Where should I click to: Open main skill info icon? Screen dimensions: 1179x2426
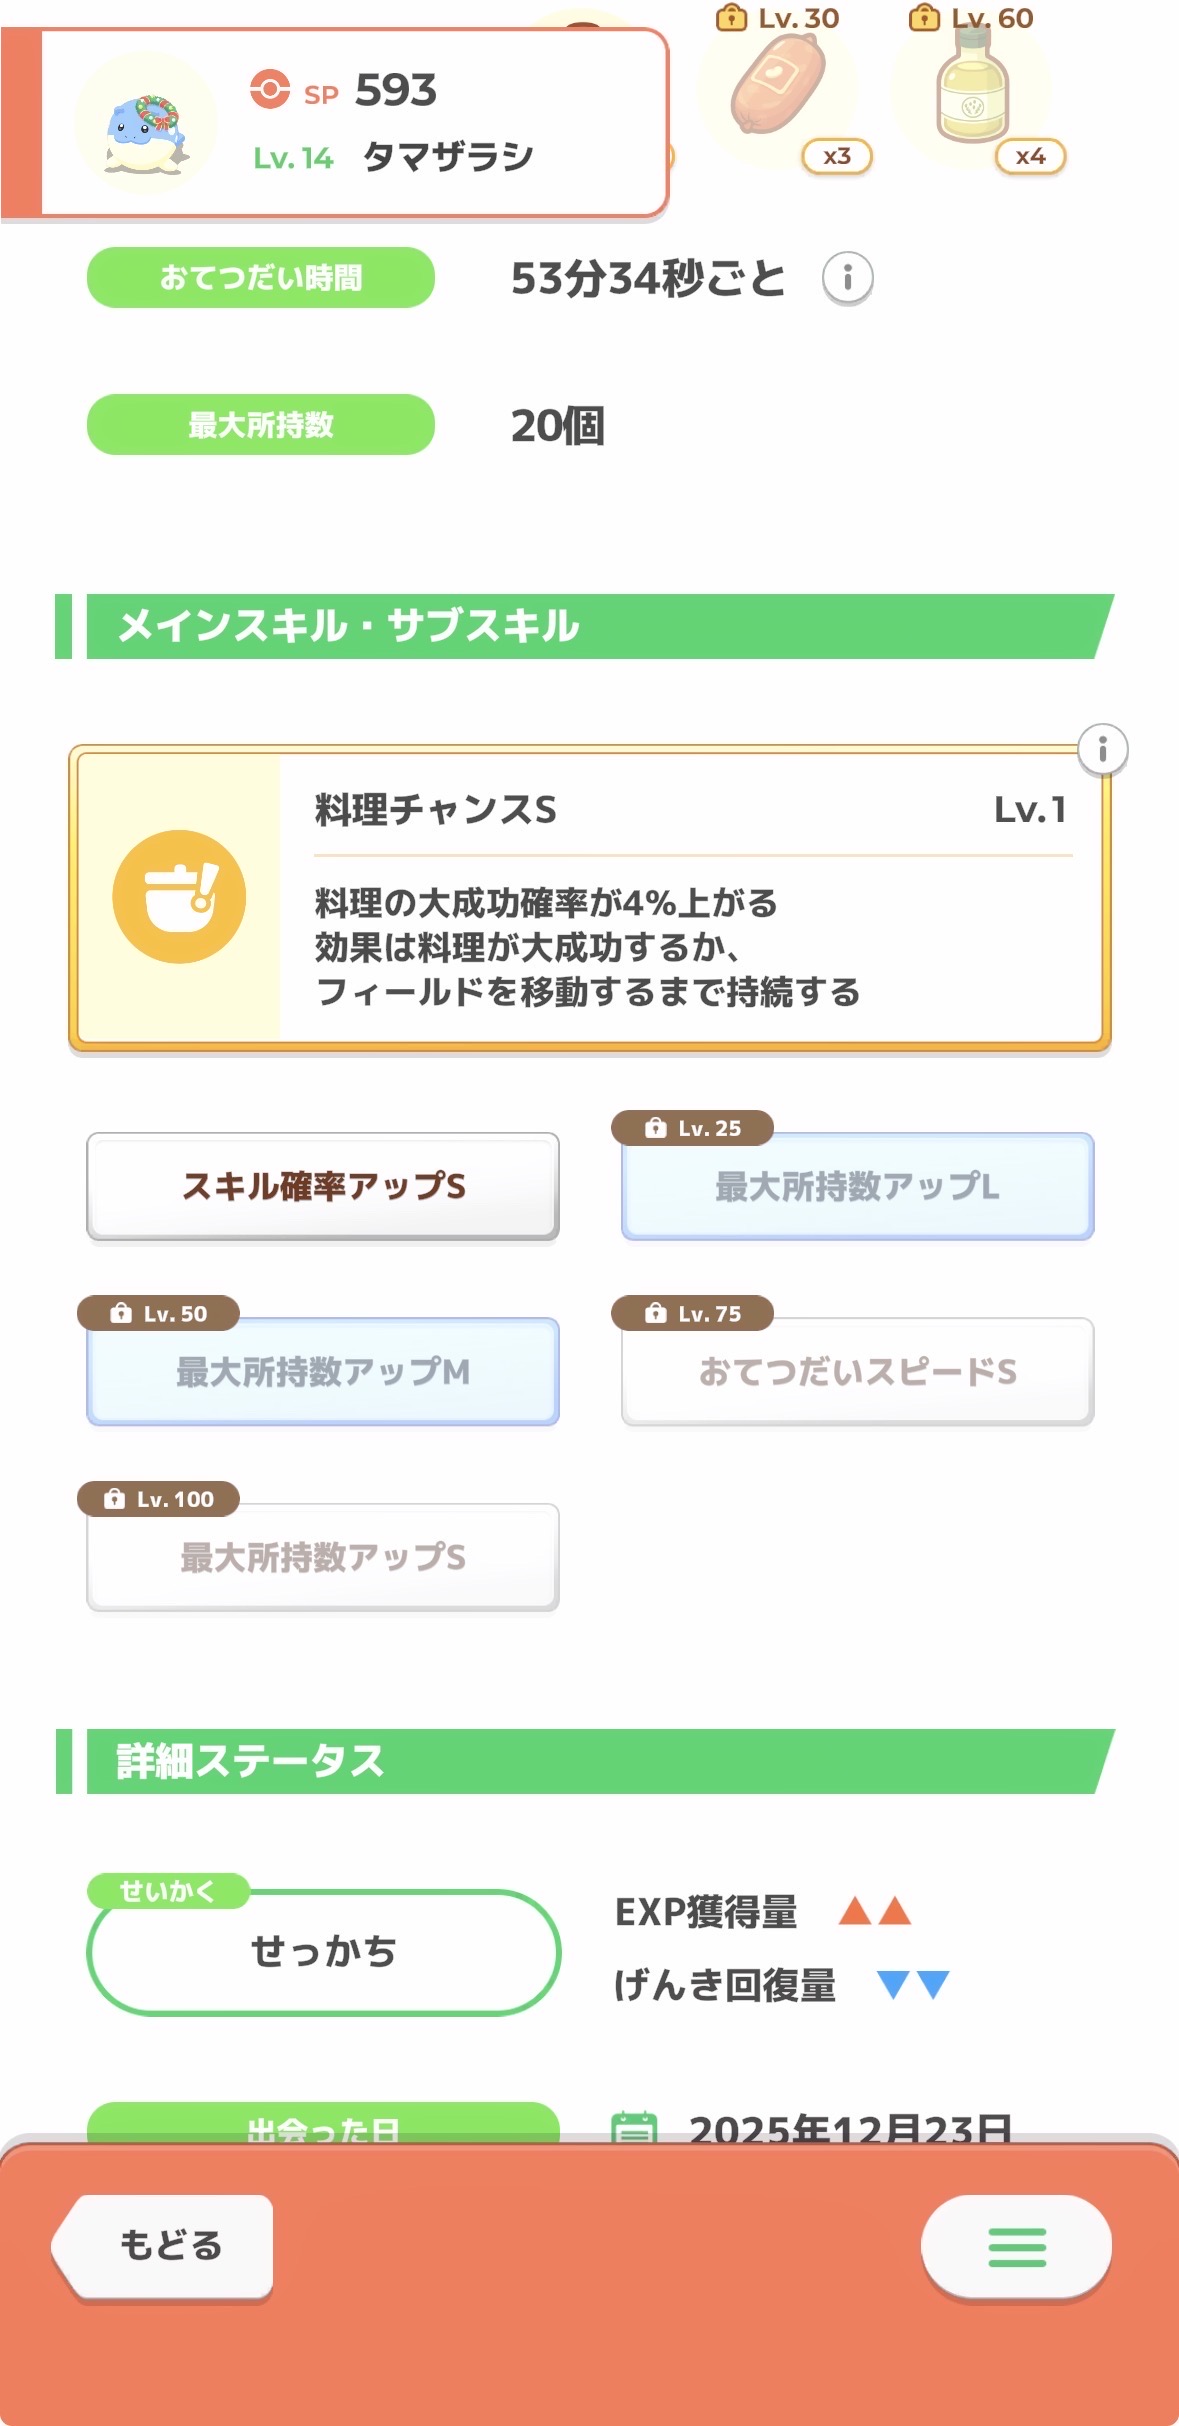[1102, 749]
